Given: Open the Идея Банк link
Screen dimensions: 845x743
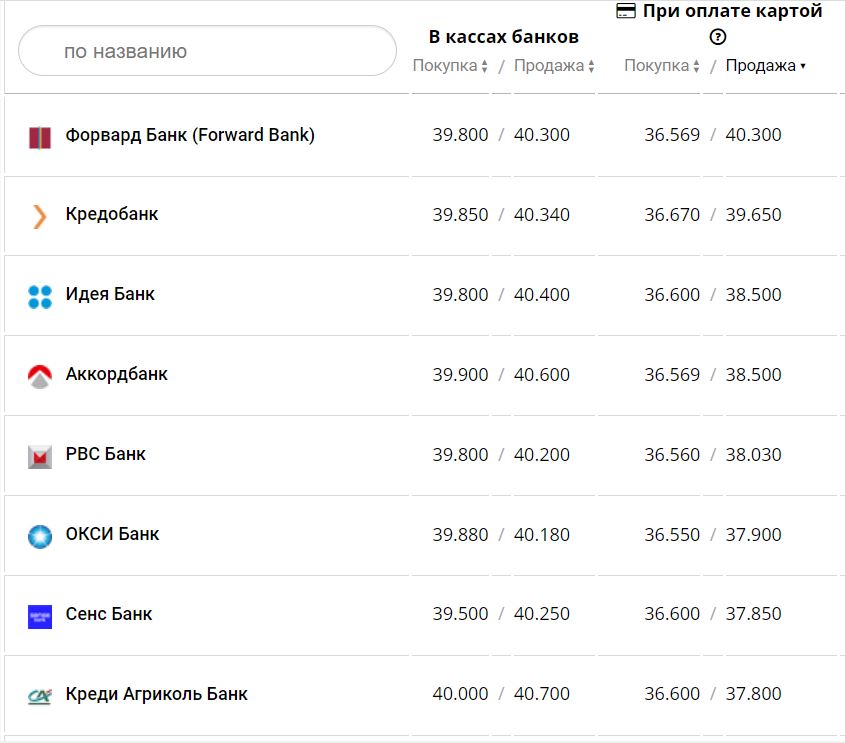Looking at the screenshot, I should click(x=110, y=294).
